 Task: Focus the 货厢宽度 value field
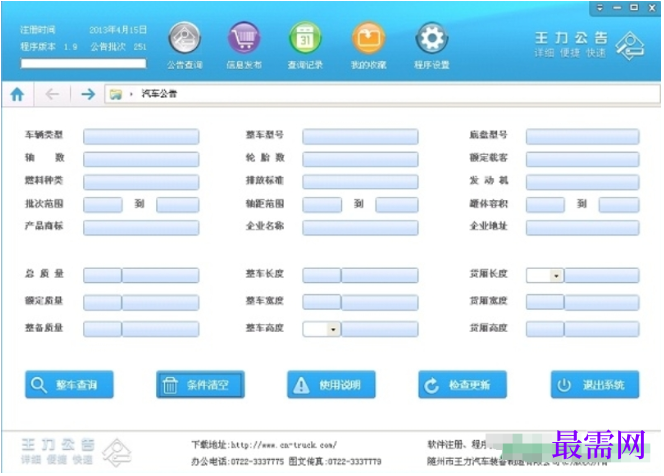602,302
